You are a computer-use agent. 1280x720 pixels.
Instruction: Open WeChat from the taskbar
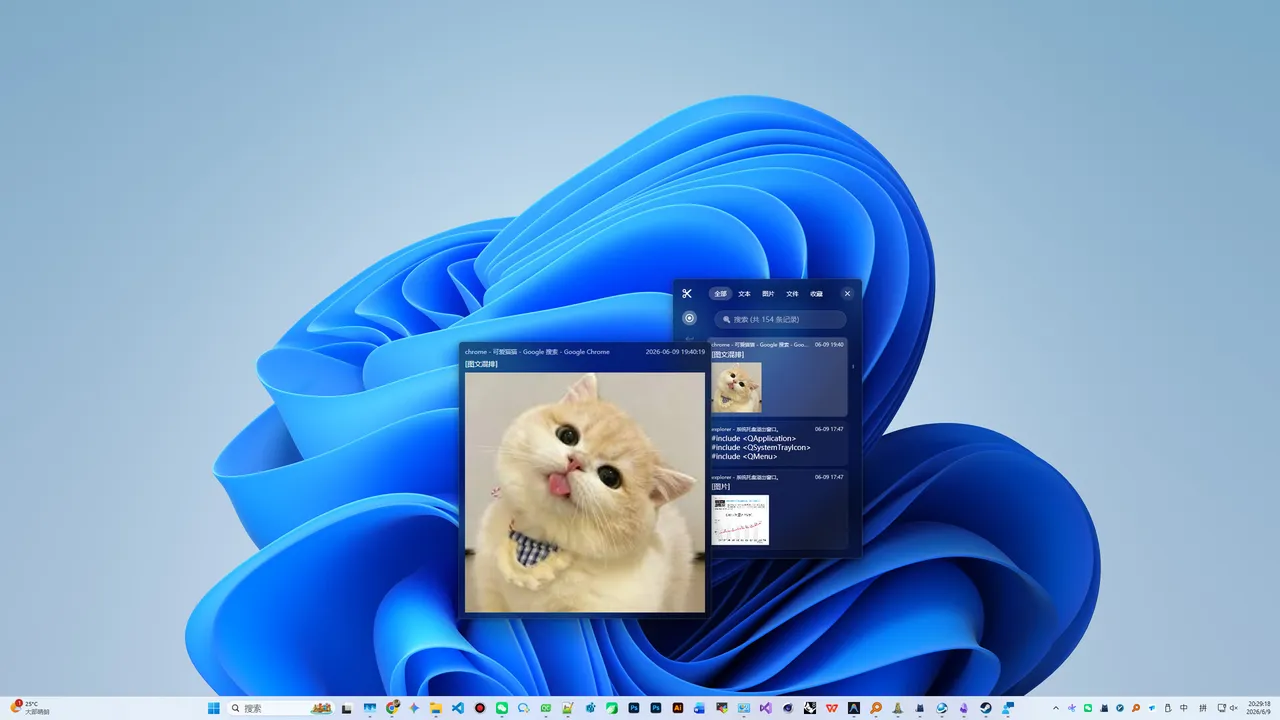coord(502,708)
